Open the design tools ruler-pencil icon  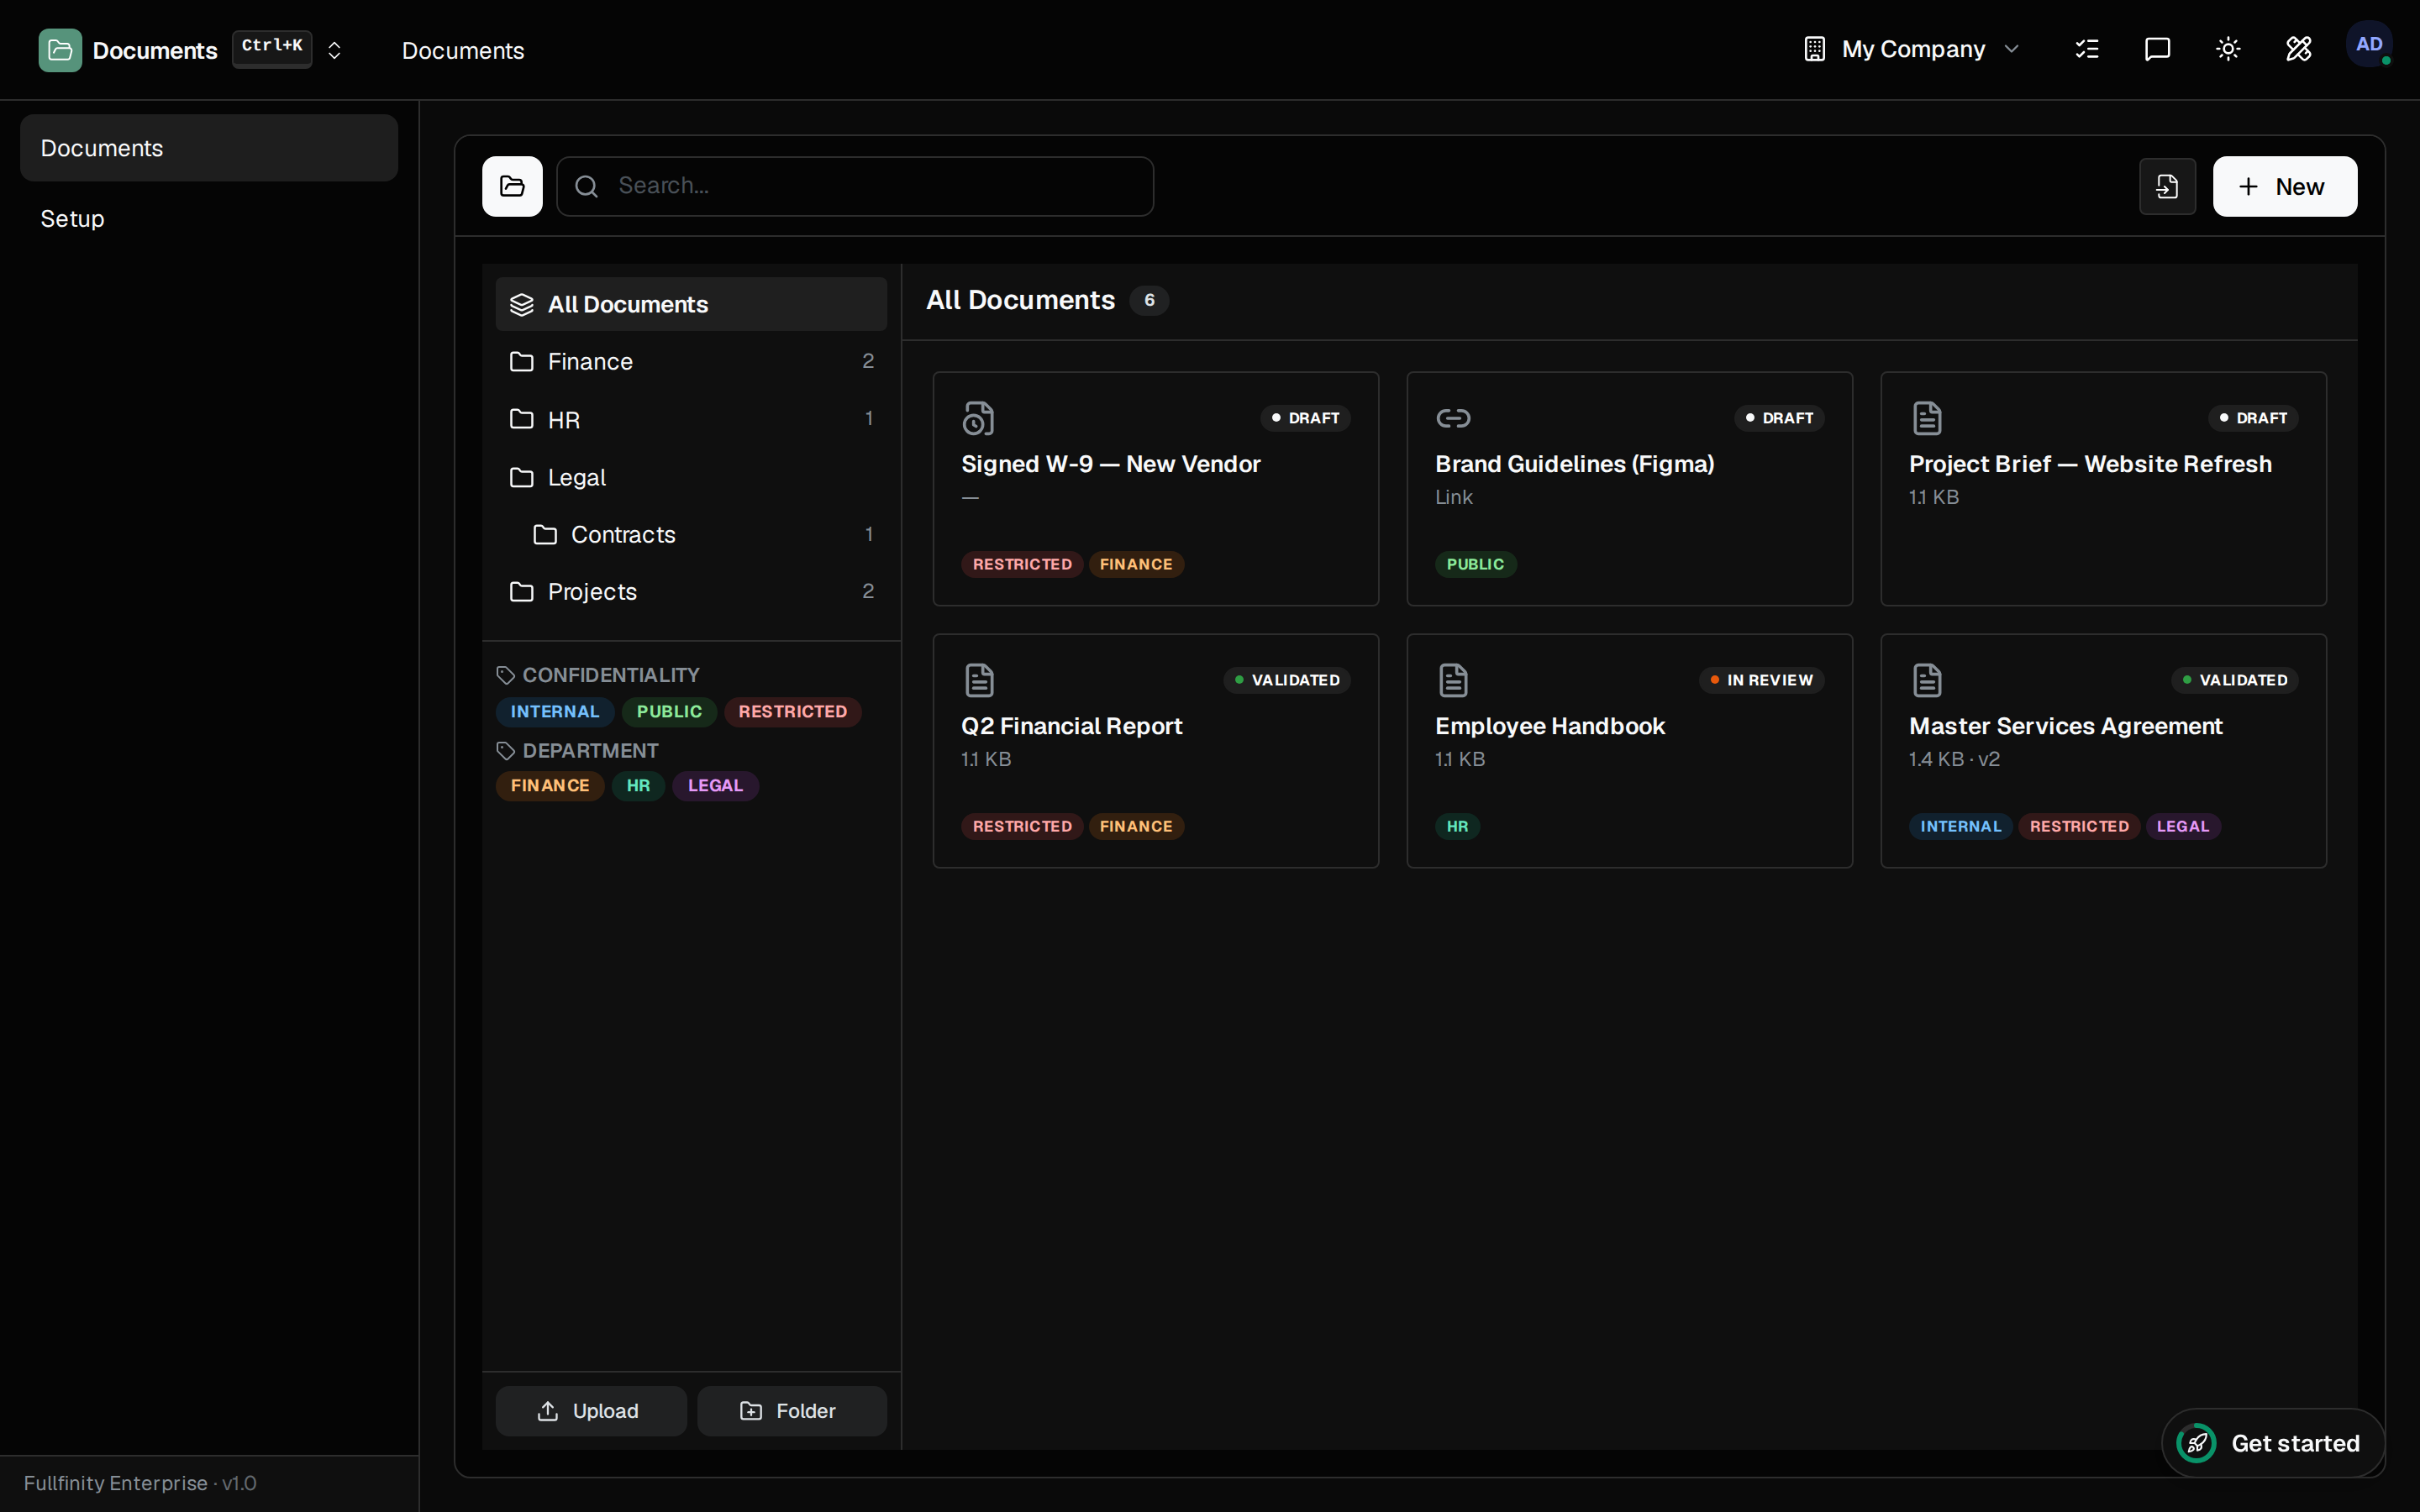pos(2298,49)
